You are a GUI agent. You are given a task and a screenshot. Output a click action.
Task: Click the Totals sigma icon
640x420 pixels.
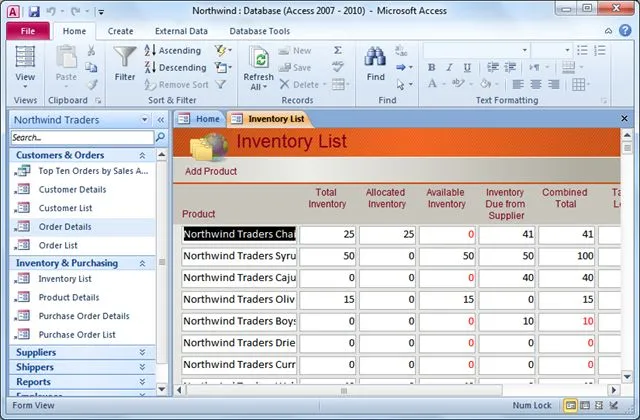pyautogui.click(x=338, y=50)
